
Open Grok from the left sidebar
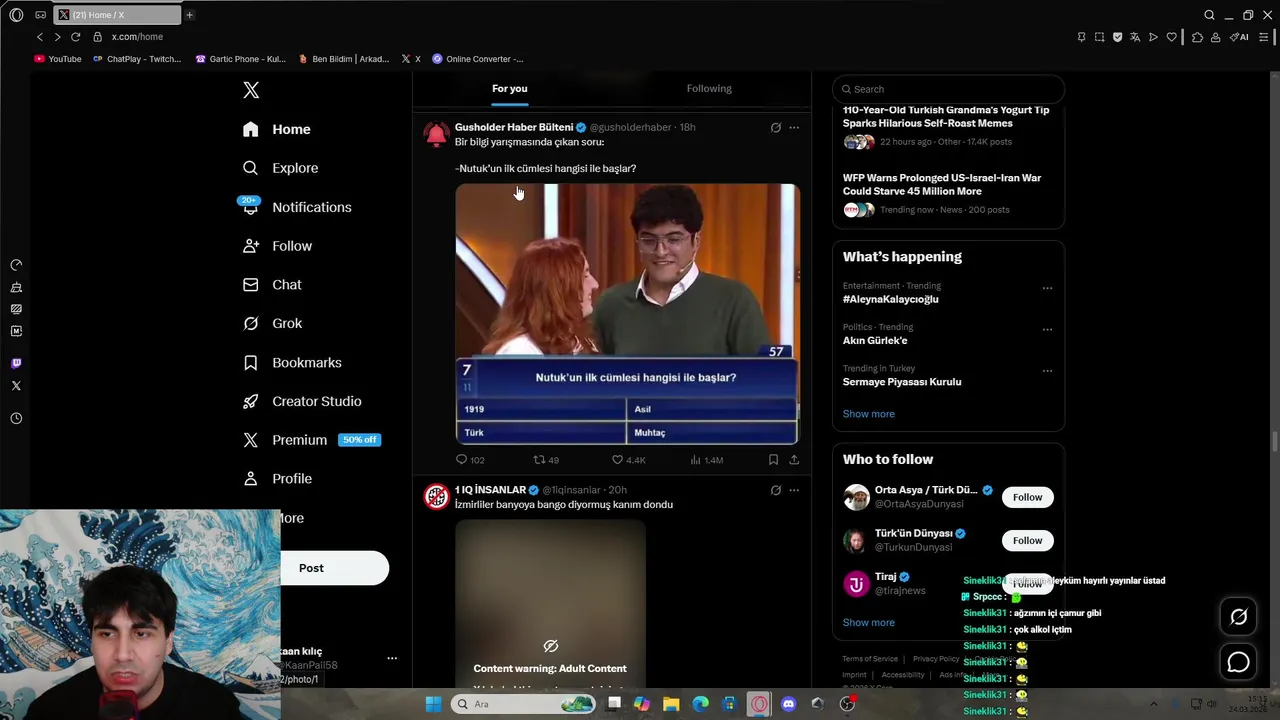point(273,323)
